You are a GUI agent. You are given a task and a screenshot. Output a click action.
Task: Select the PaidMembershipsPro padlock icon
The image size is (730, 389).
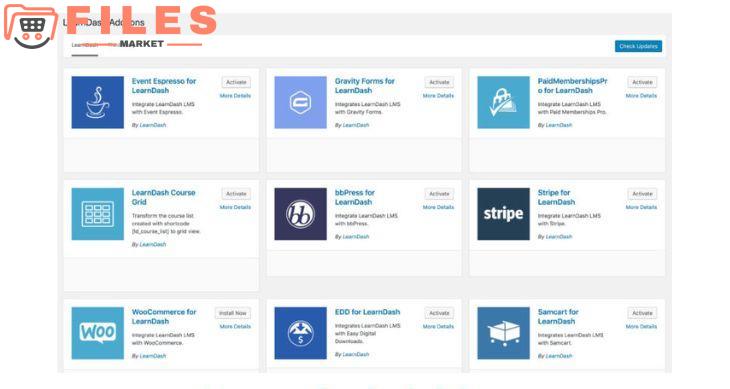[503, 102]
